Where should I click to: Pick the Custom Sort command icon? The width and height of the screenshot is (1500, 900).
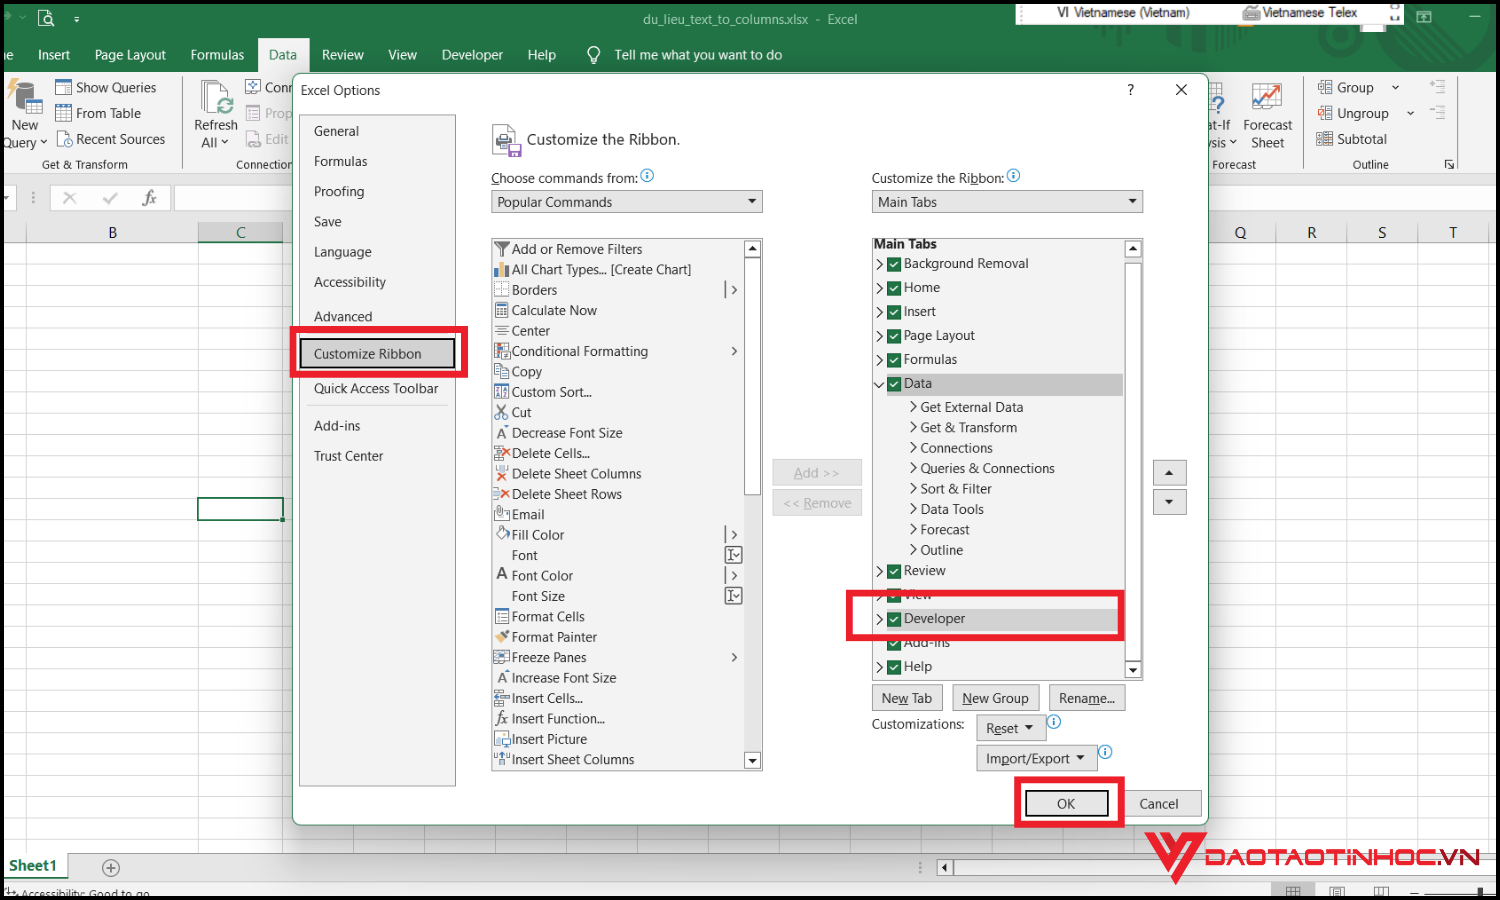(502, 392)
